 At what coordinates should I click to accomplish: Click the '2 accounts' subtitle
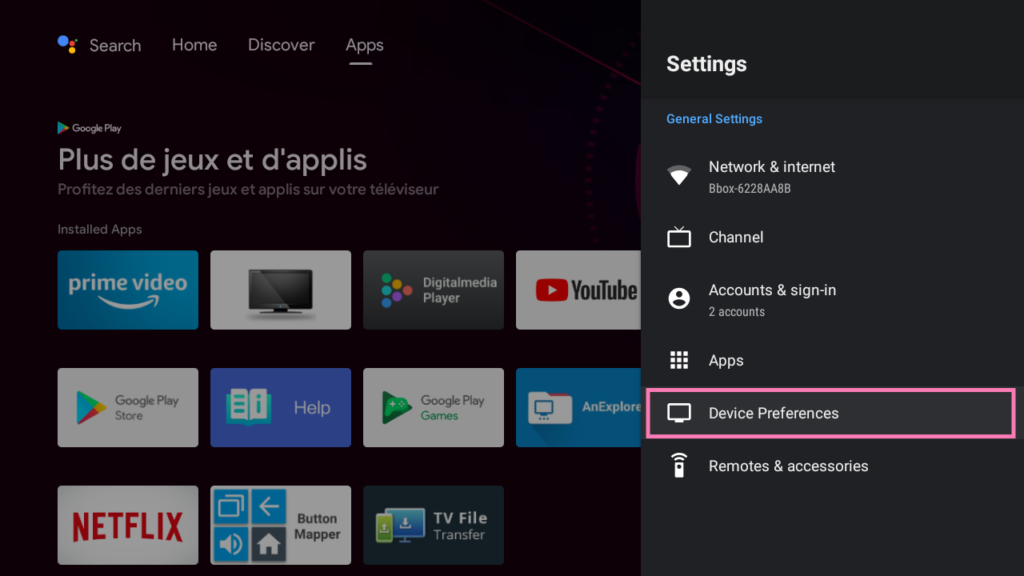pos(737,312)
